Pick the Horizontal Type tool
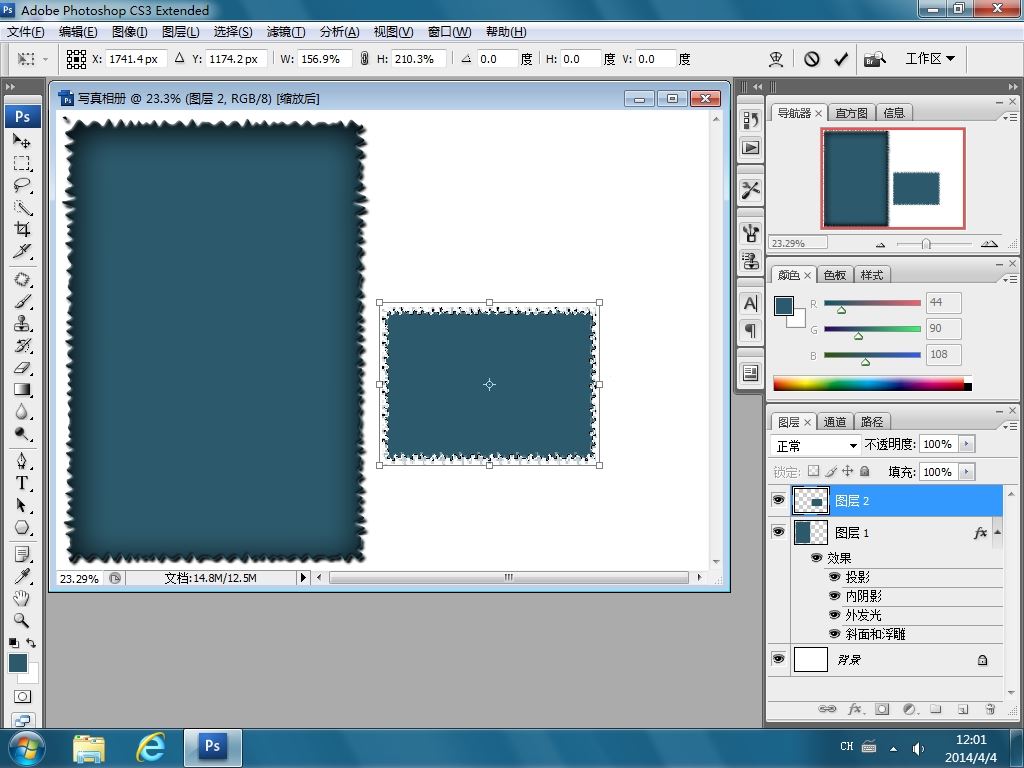1024x768 pixels. click(21, 482)
